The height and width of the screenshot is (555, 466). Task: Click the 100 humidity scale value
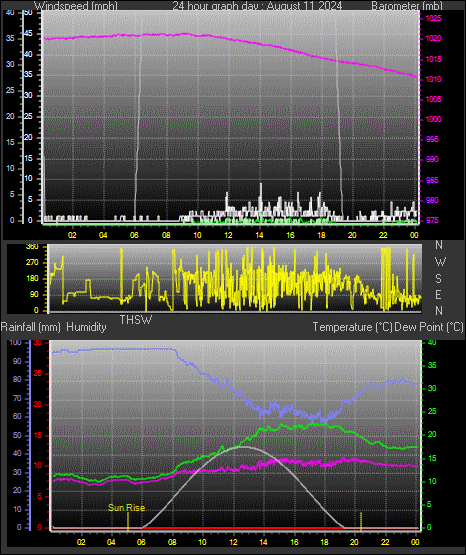coord(15,342)
